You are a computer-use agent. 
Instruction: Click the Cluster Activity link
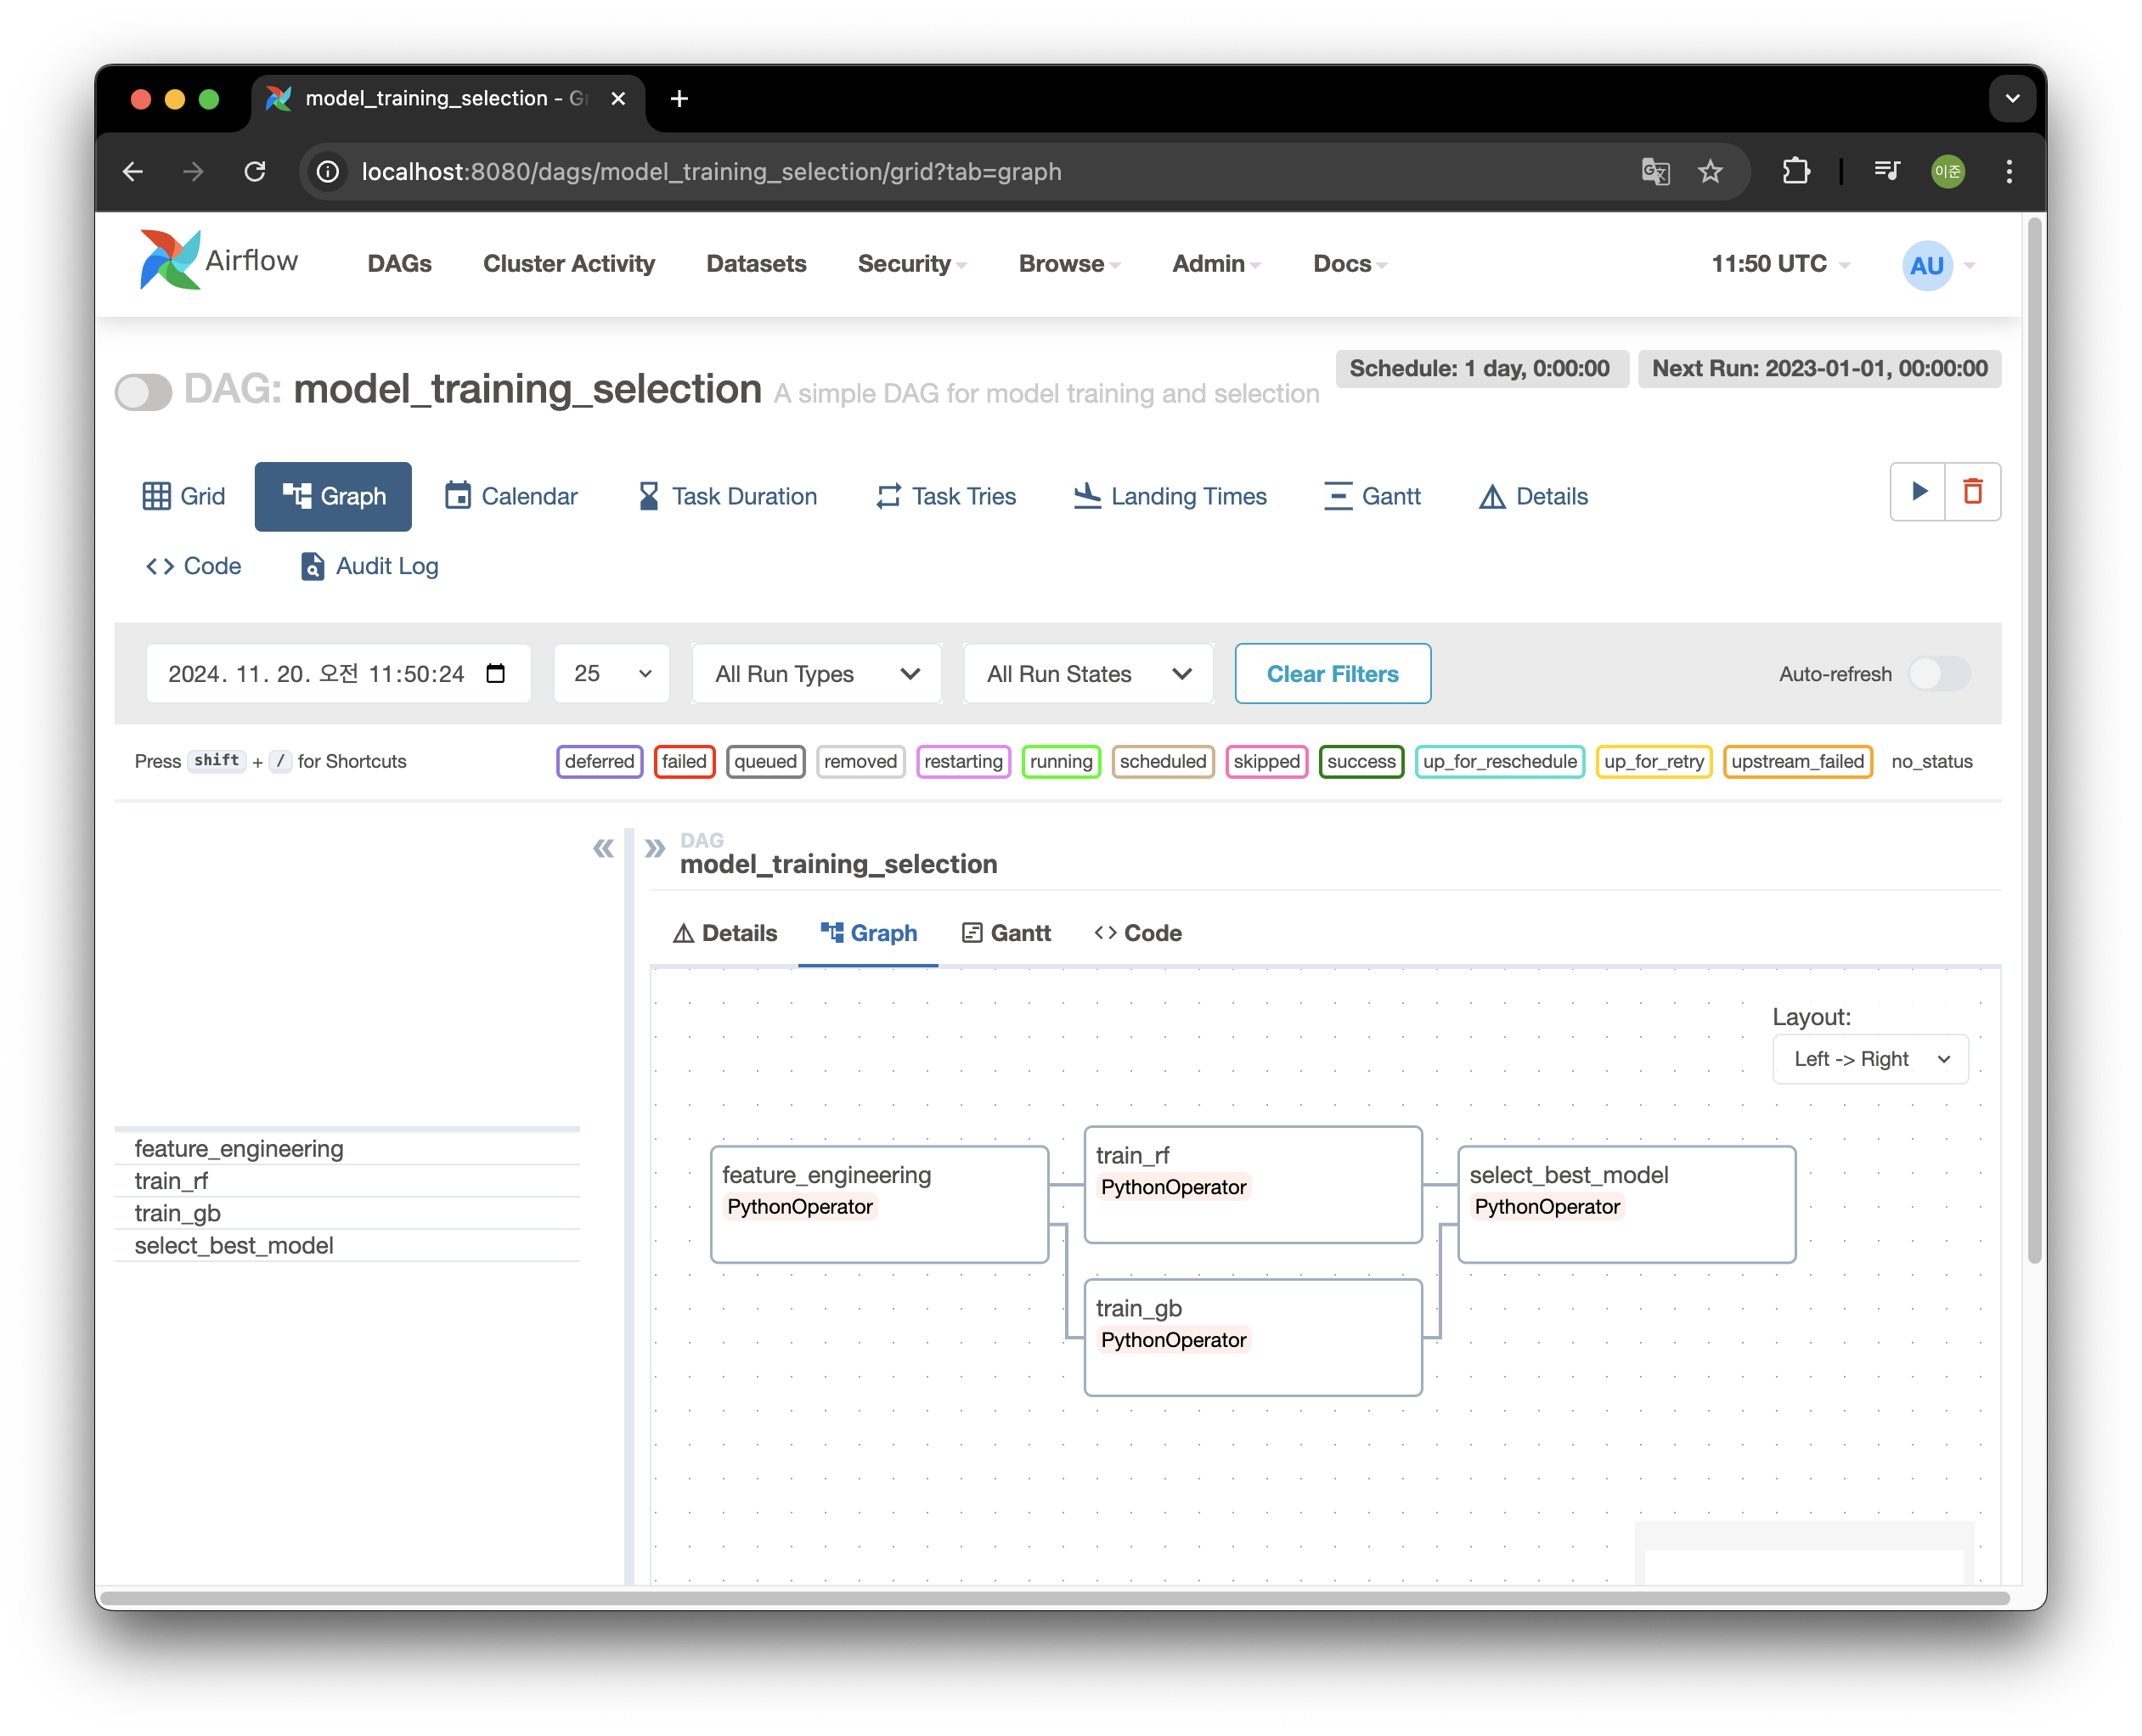[x=569, y=264]
